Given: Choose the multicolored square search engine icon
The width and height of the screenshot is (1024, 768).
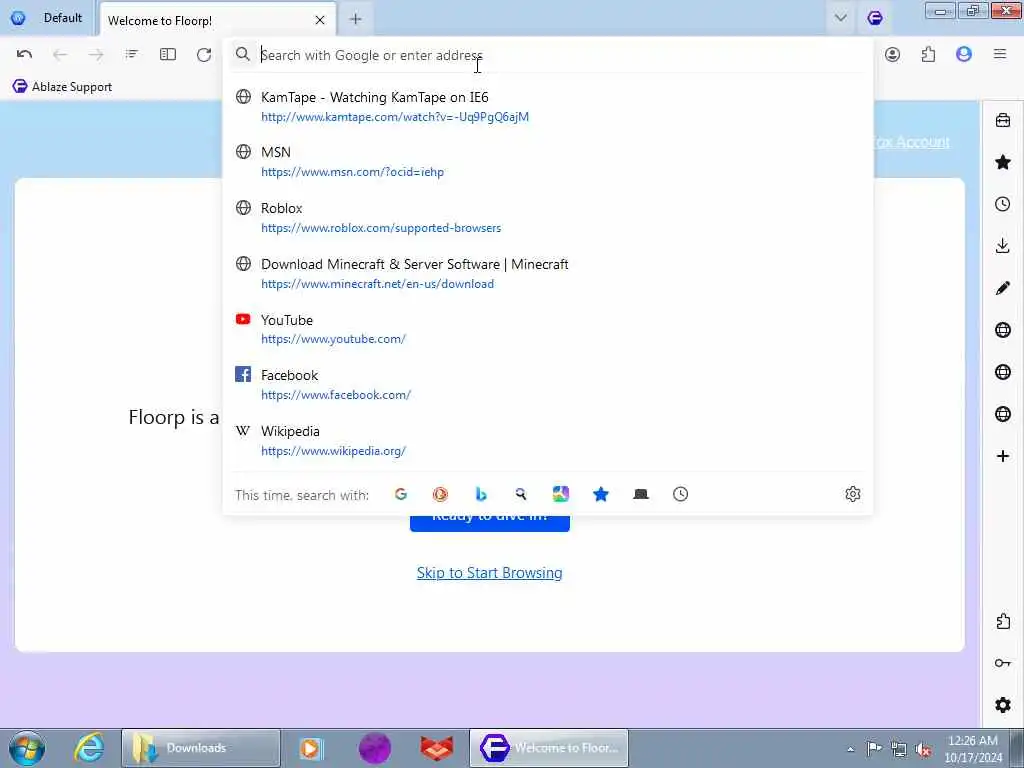Looking at the screenshot, I should (561, 494).
